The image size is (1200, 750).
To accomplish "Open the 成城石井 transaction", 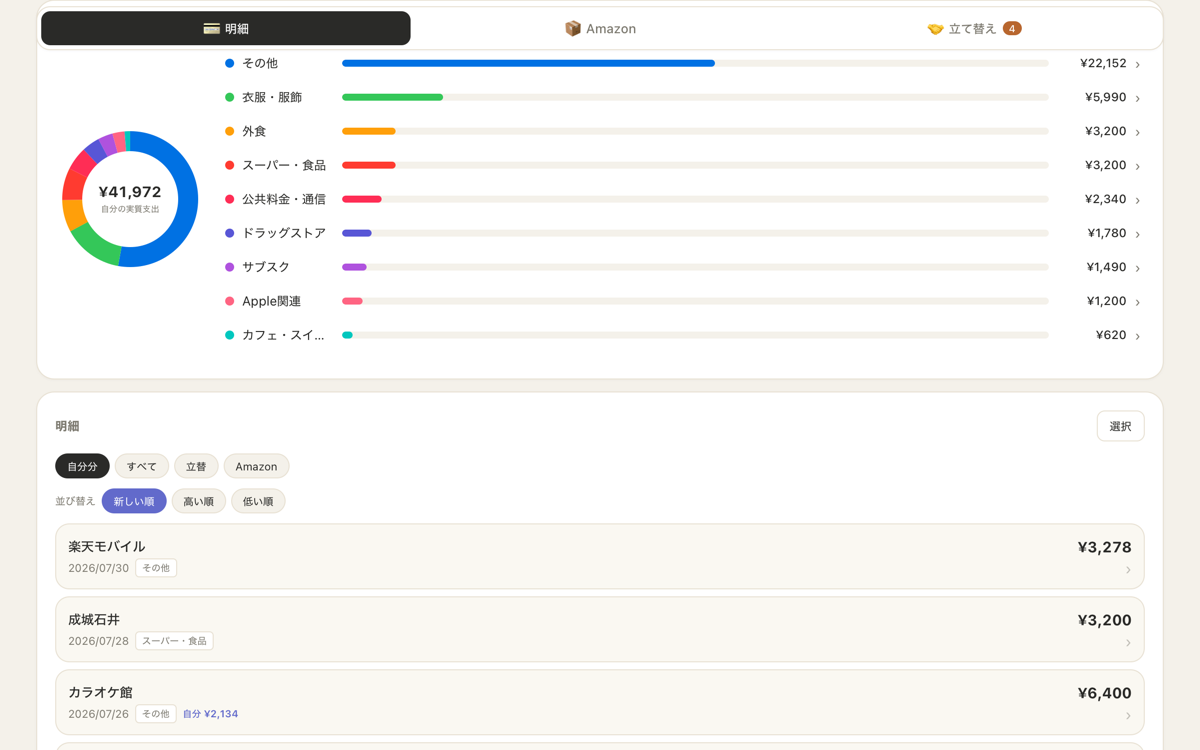I will [600, 629].
